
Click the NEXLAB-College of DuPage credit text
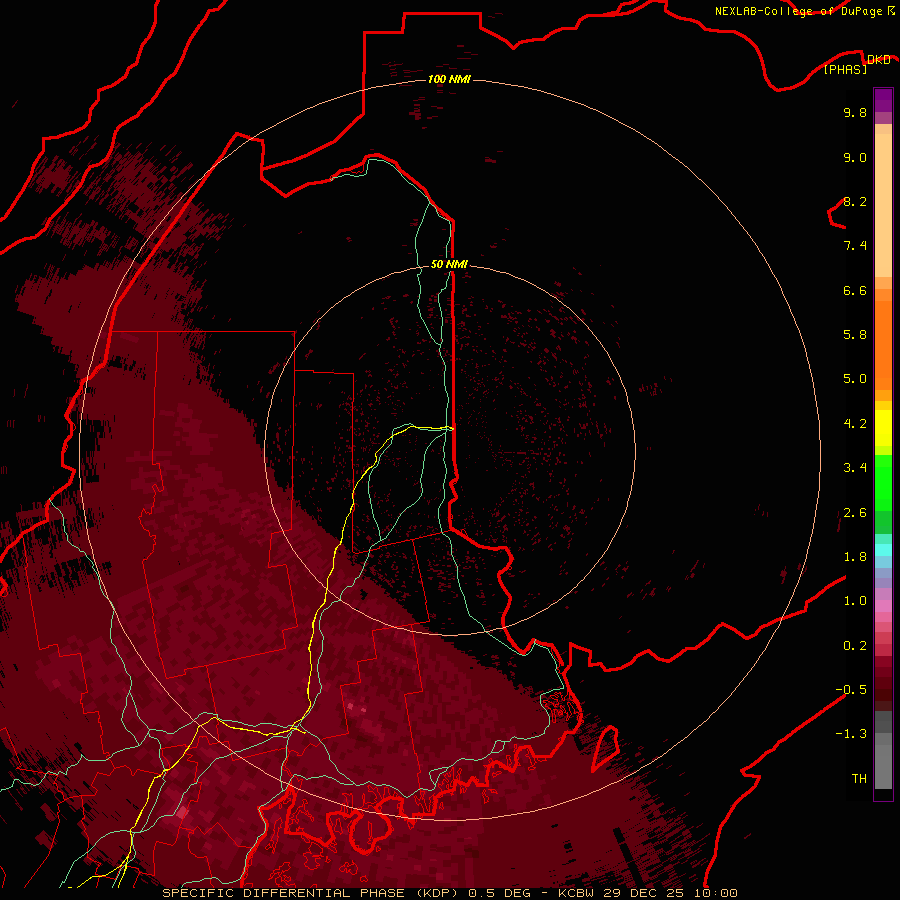[x=798, y=11]
